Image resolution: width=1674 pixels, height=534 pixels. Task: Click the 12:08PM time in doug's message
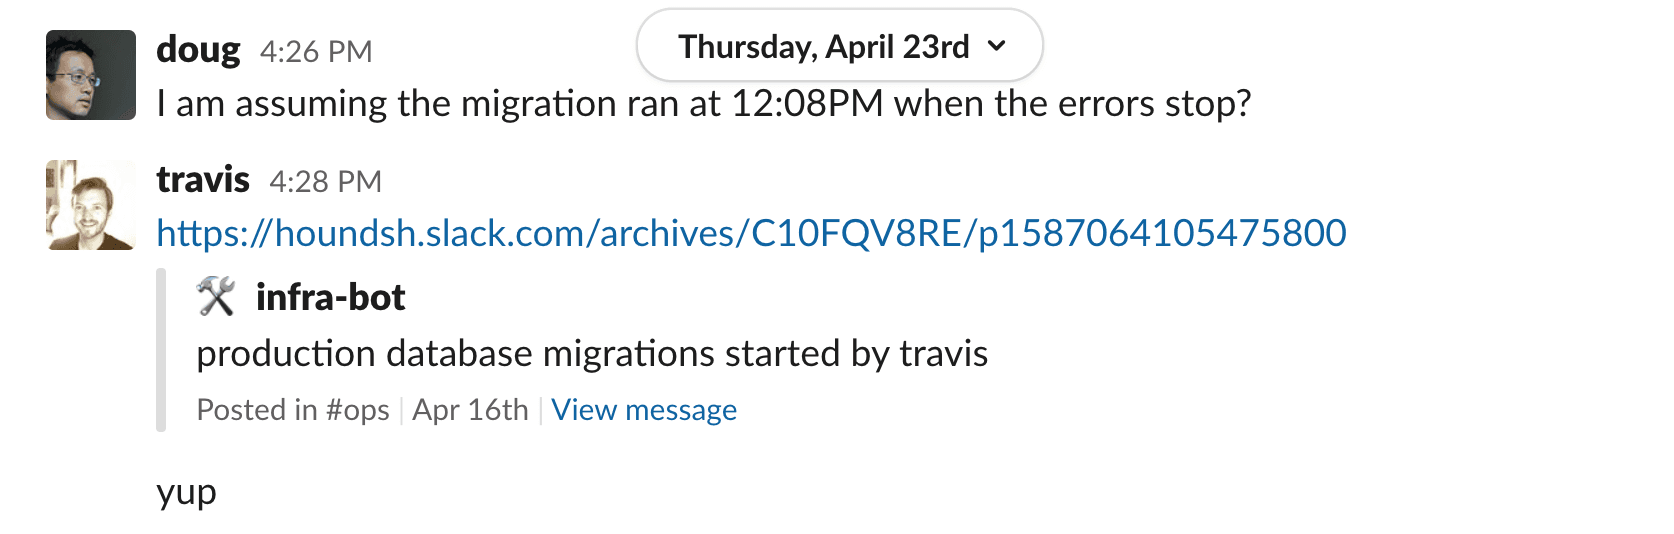tap(807, 104)
